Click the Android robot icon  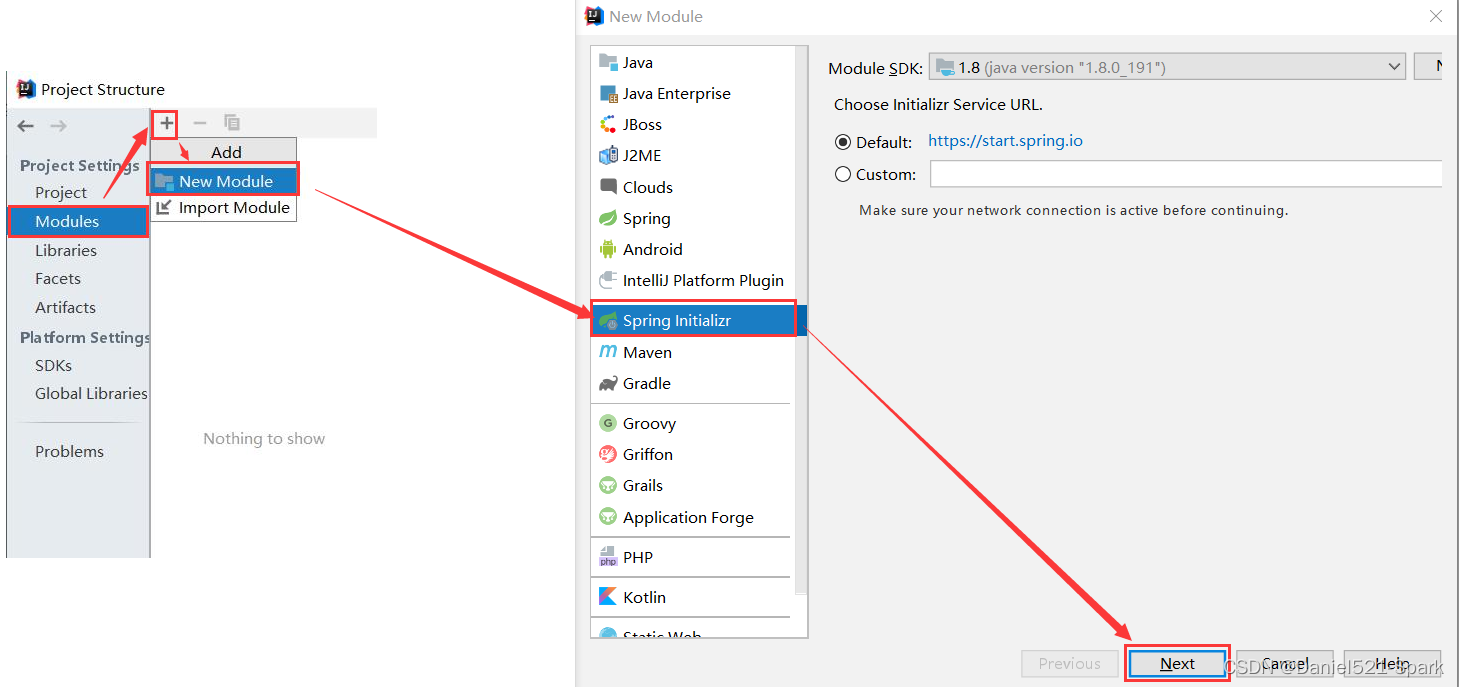608,250
